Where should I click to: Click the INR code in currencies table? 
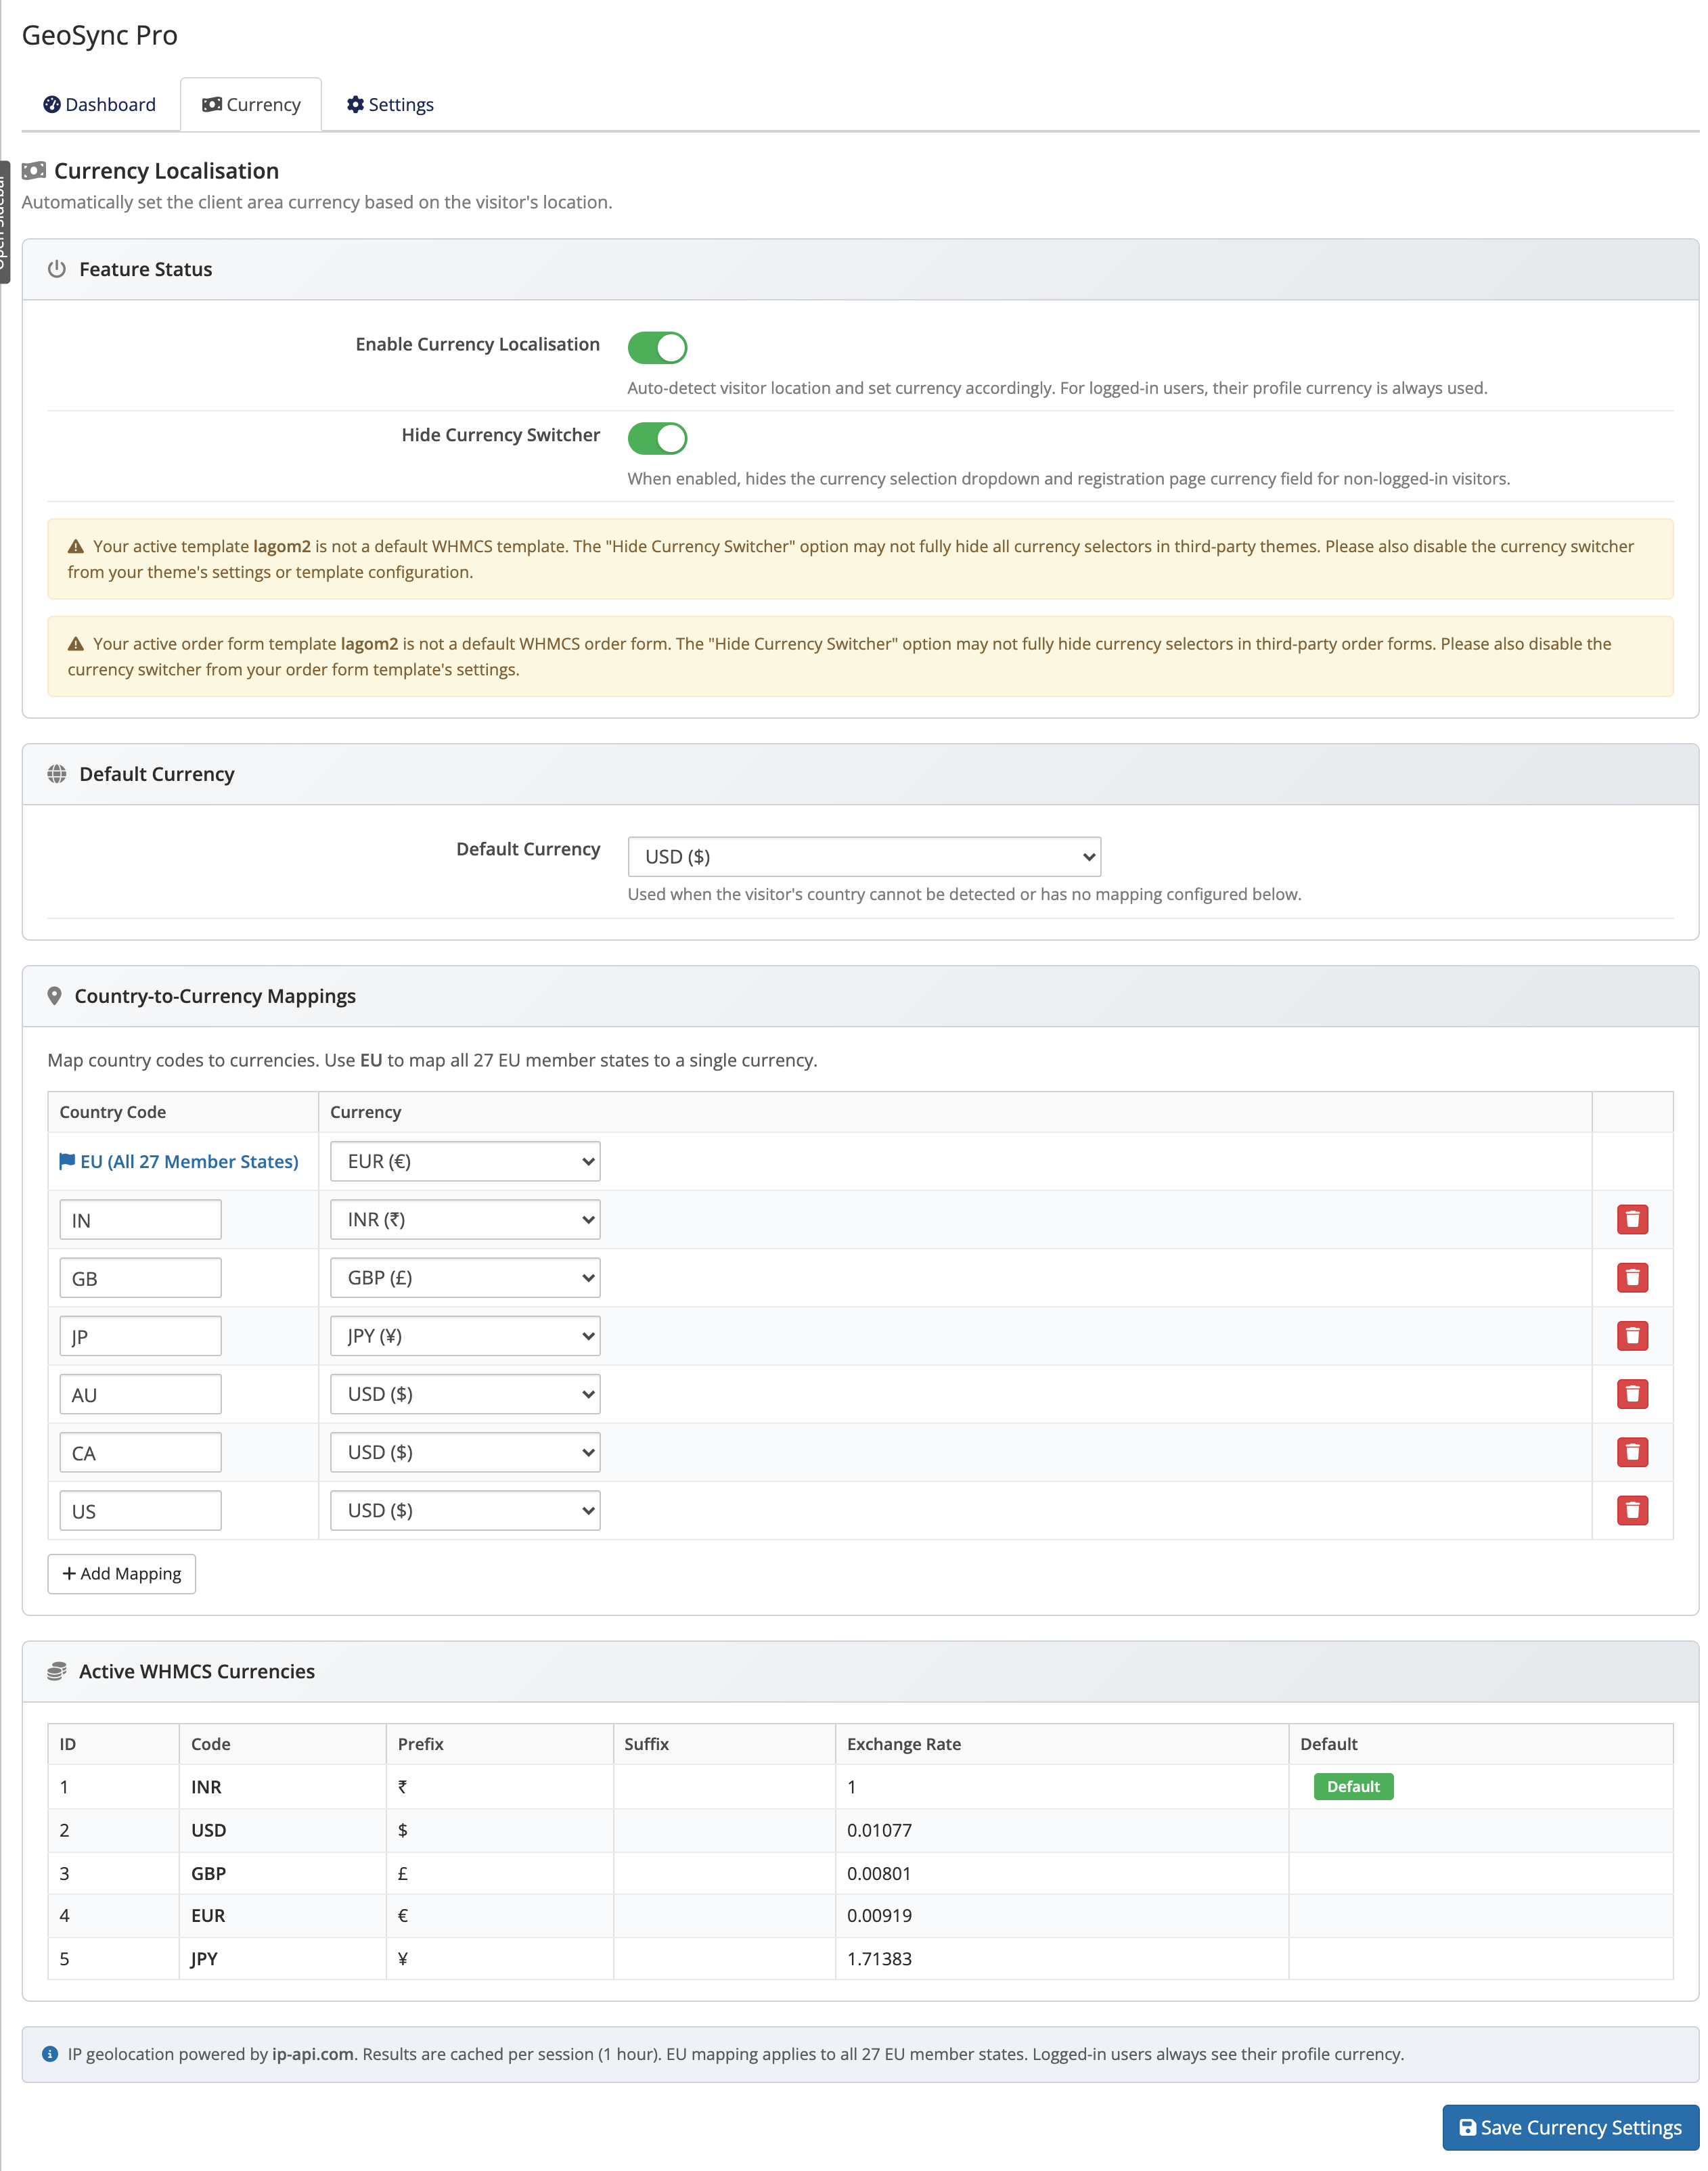(x=206, y=1786)
